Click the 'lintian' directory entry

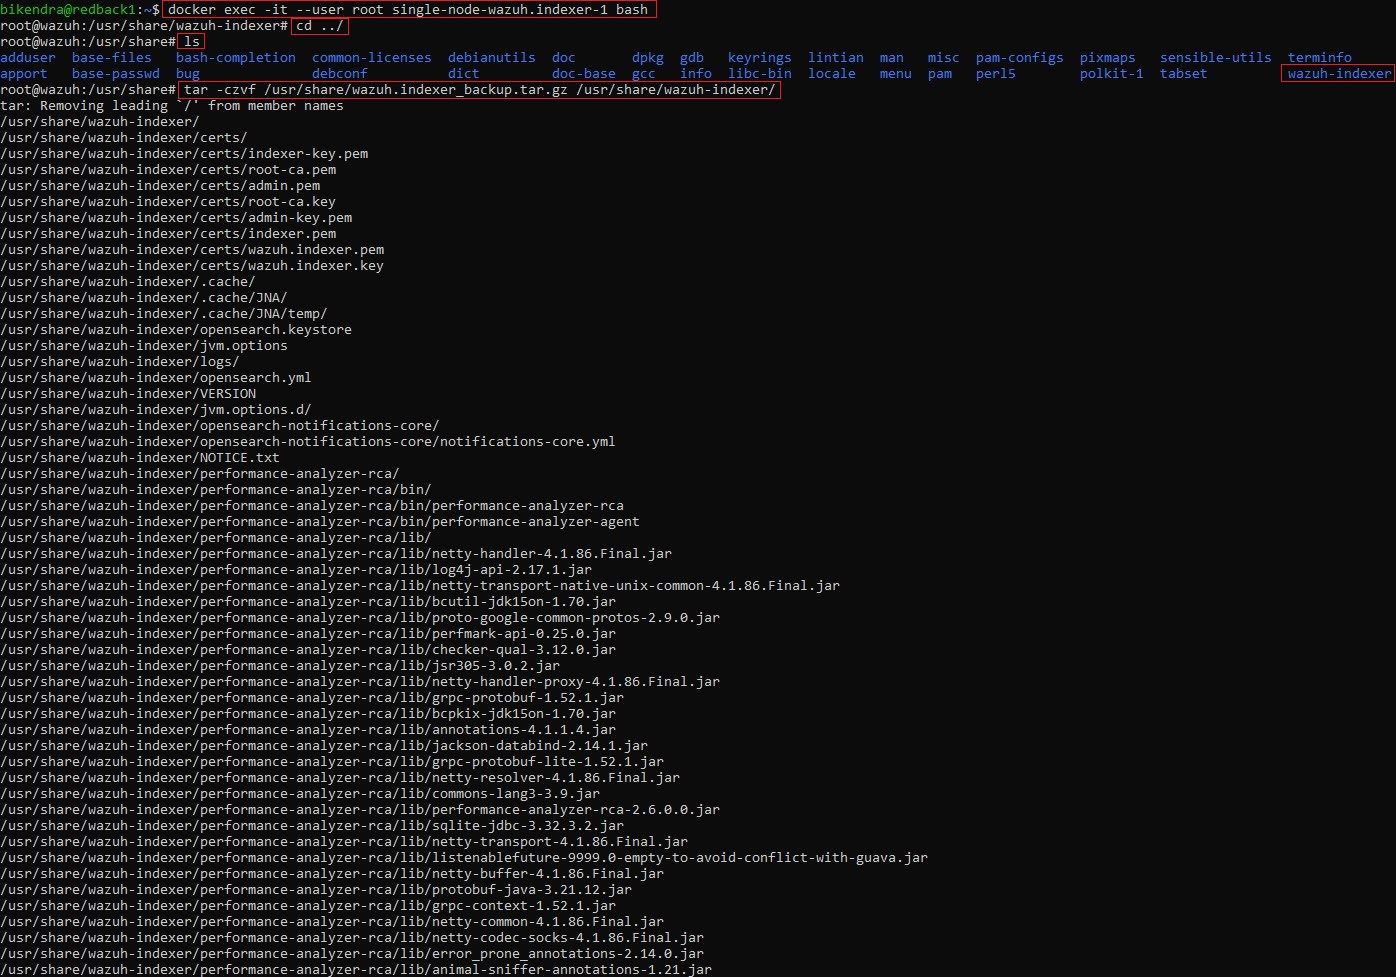coord(836,58)
